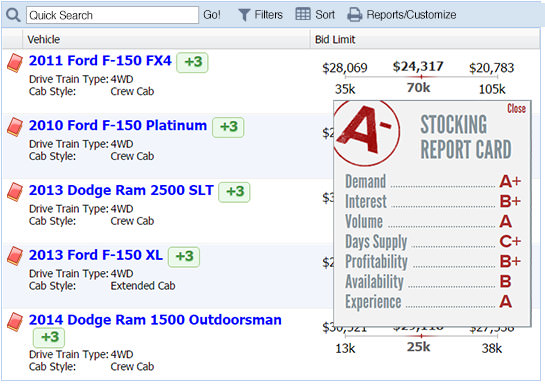Click the Vehicle column header
The image size is (545, 385).
click(44, 39)
